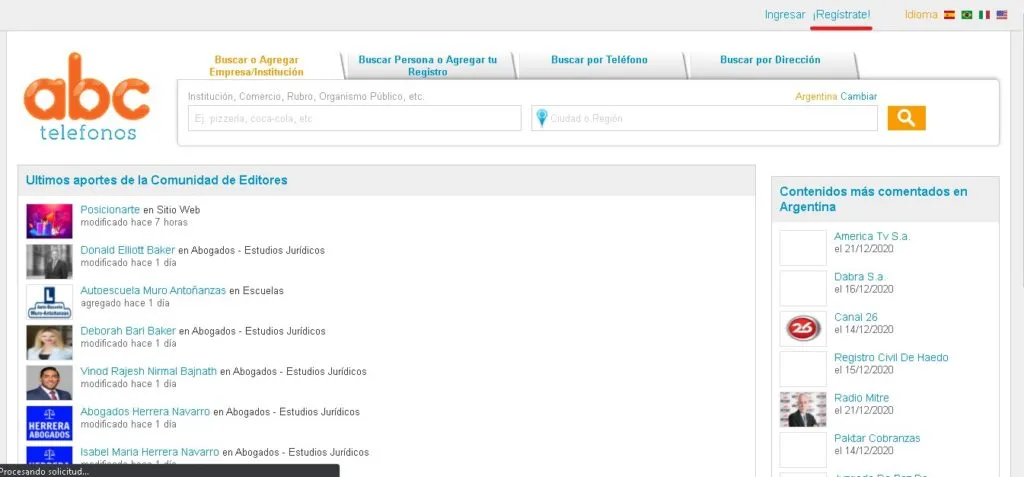Click the Ingresar login link
This screenshot has height=477, width=1024.
pos(784,15)
